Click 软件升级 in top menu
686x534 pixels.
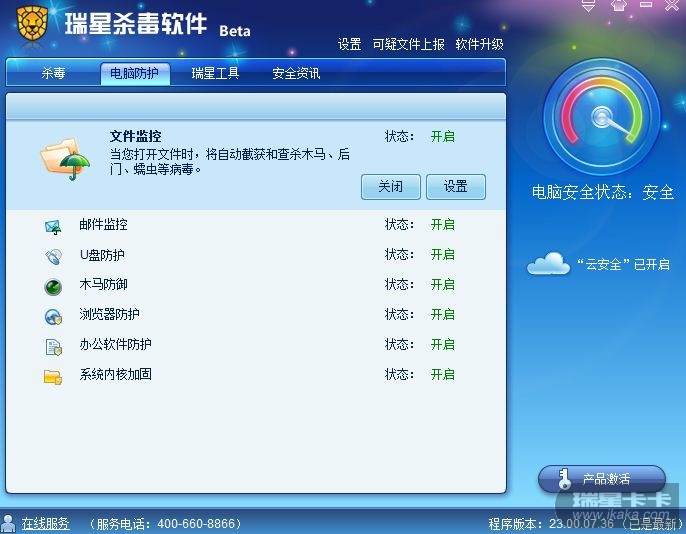(x=480, y=44)
